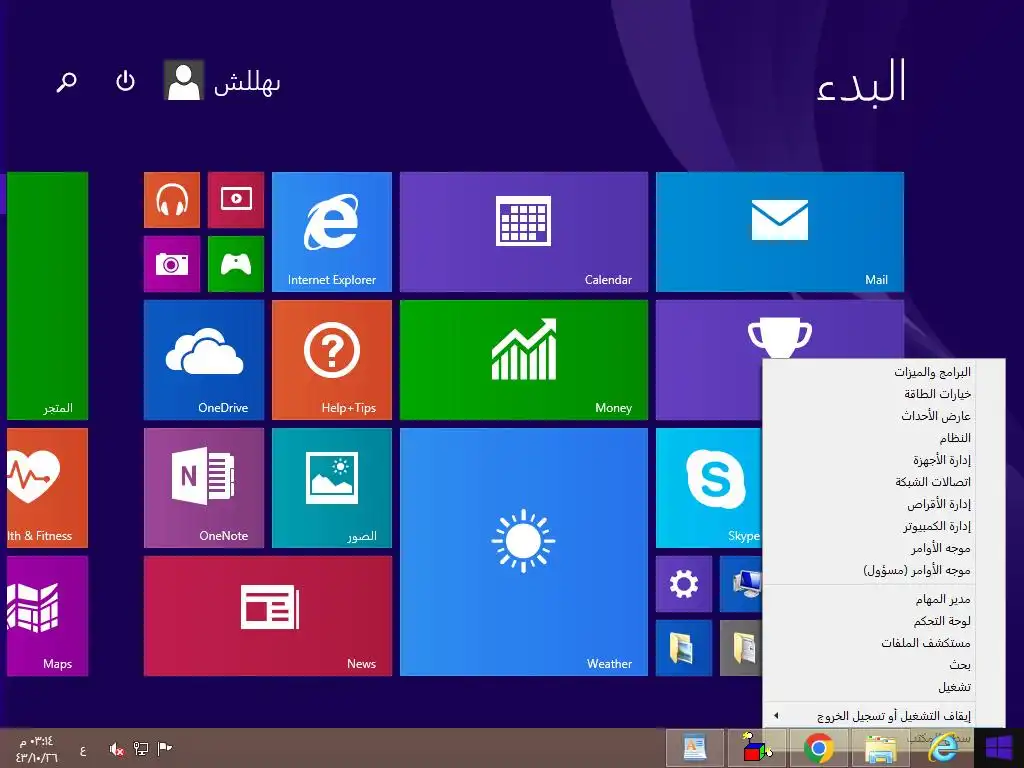Open File Explorer from the taskbar
Image resolution: width=1024 pixels, height=768 pixels.
[x=880, y=748]
